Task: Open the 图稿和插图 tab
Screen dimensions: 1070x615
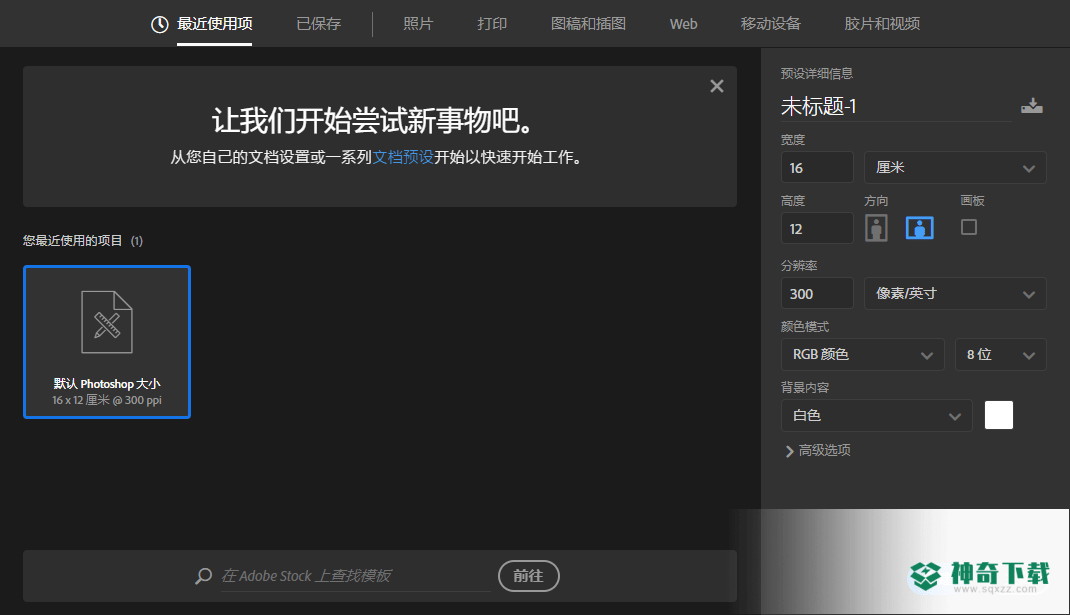Action: 588,24
